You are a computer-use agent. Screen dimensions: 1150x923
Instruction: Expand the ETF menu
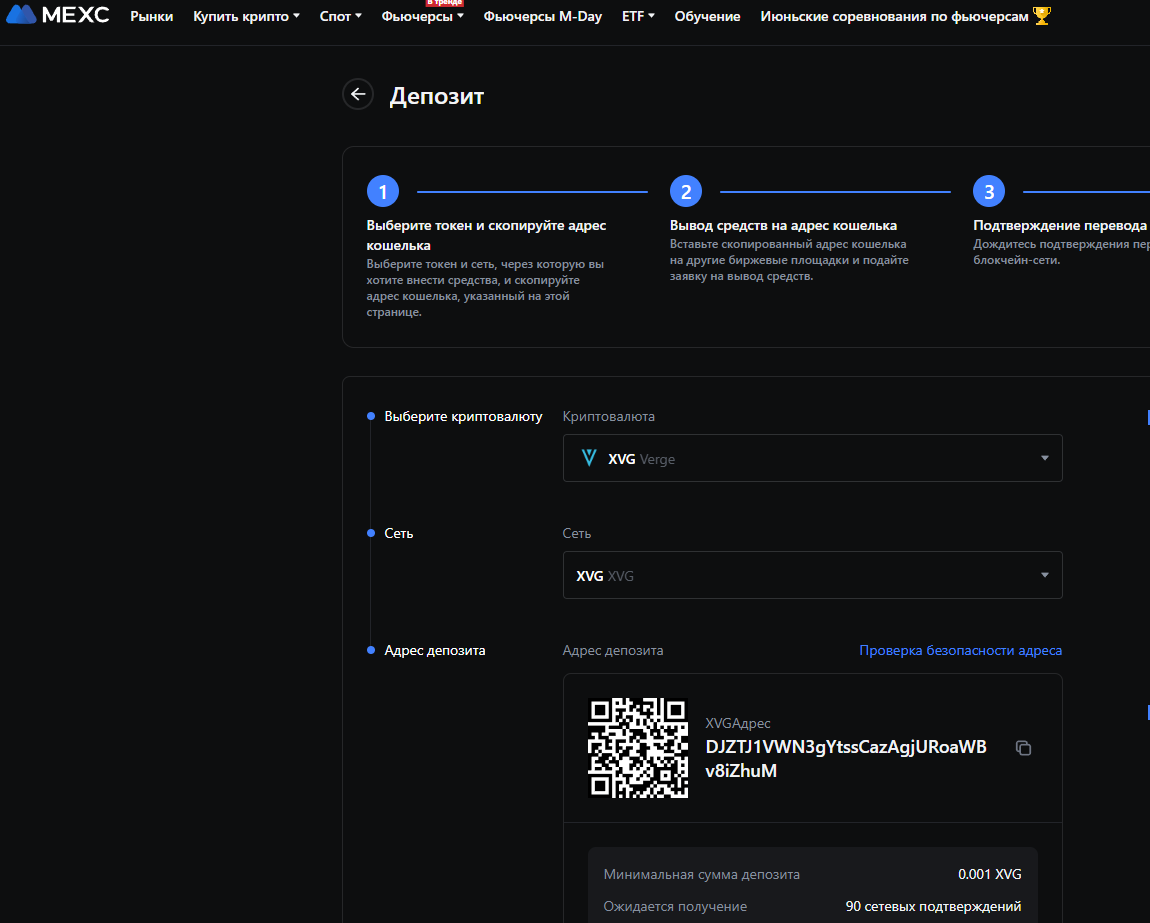pos(638,16)
